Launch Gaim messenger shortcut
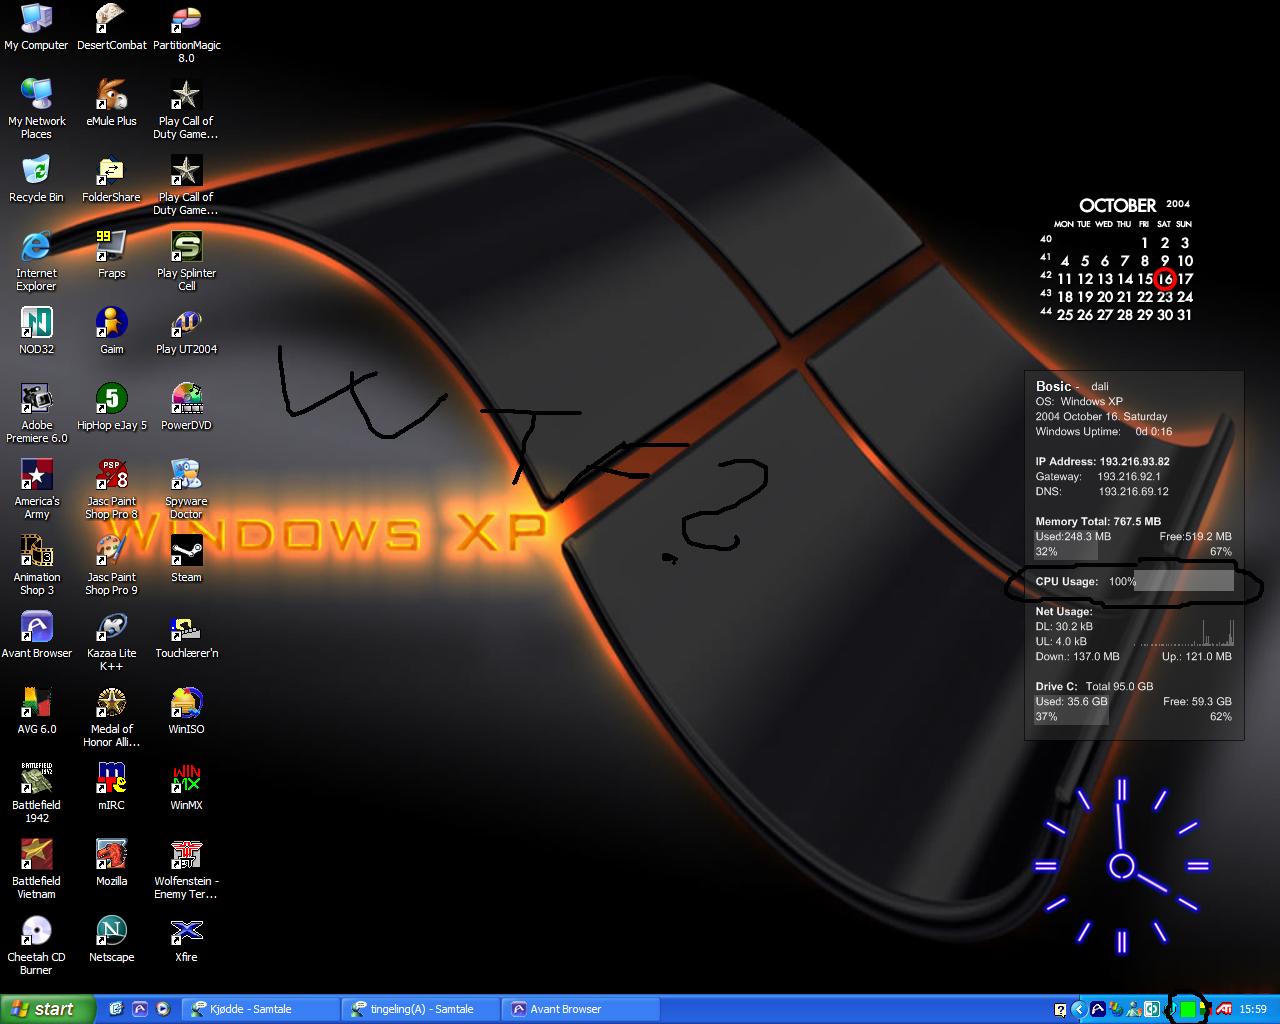 pos(111,331)
